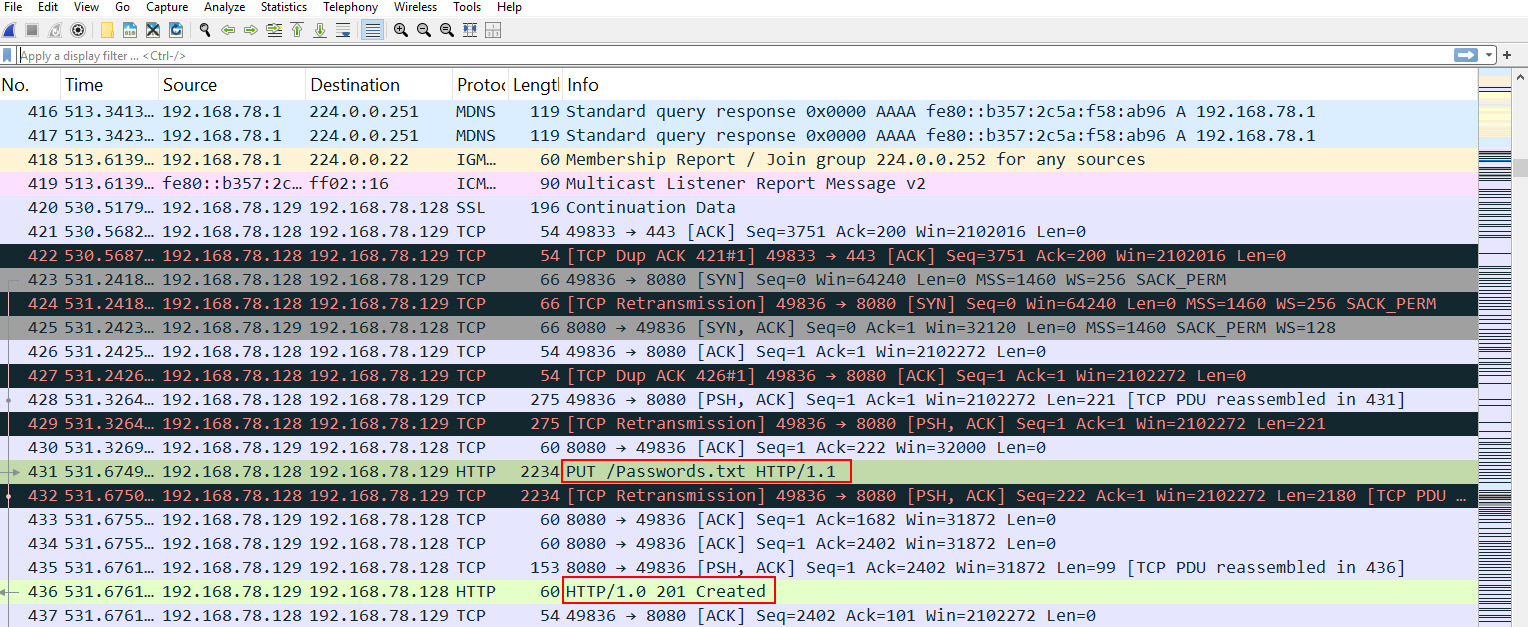Image resolution: width=1528 pixels, height=627 pixels.
Task: Add a filter button with the plus sign
Action: [x=1507, y=56]
